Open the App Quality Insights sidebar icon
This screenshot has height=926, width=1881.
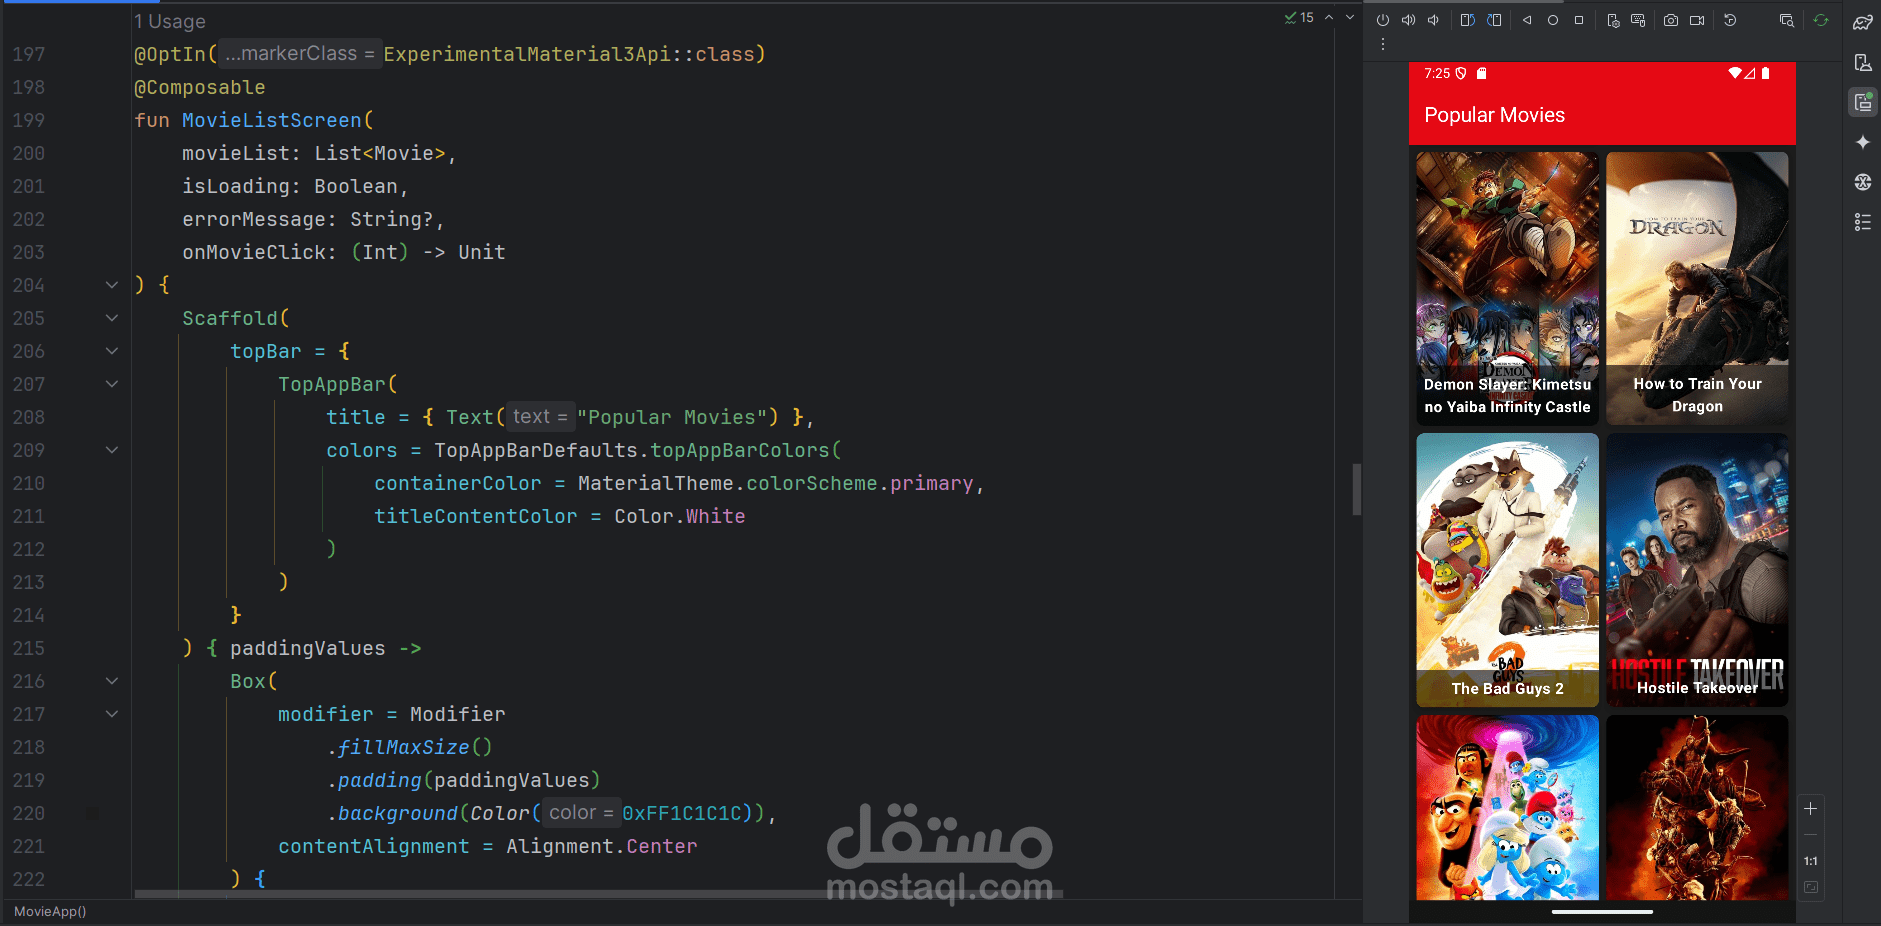tap(1863, 182)
